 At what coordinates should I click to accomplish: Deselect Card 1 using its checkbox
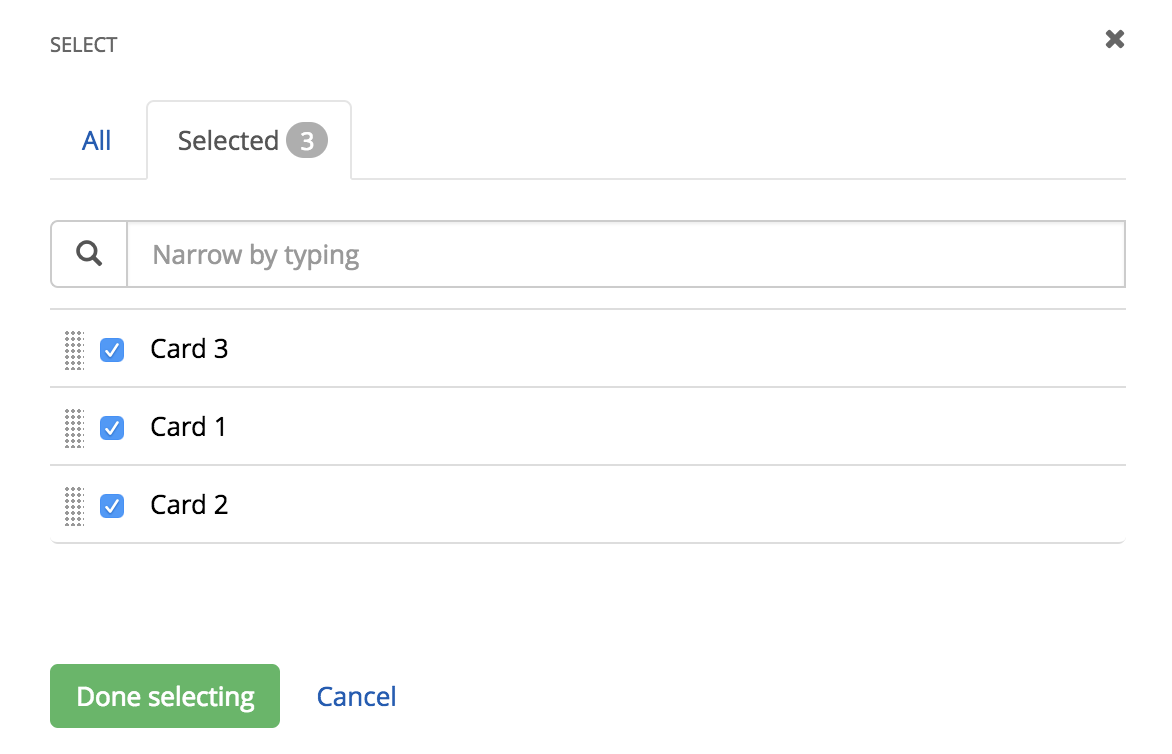[x=111, y=427]
